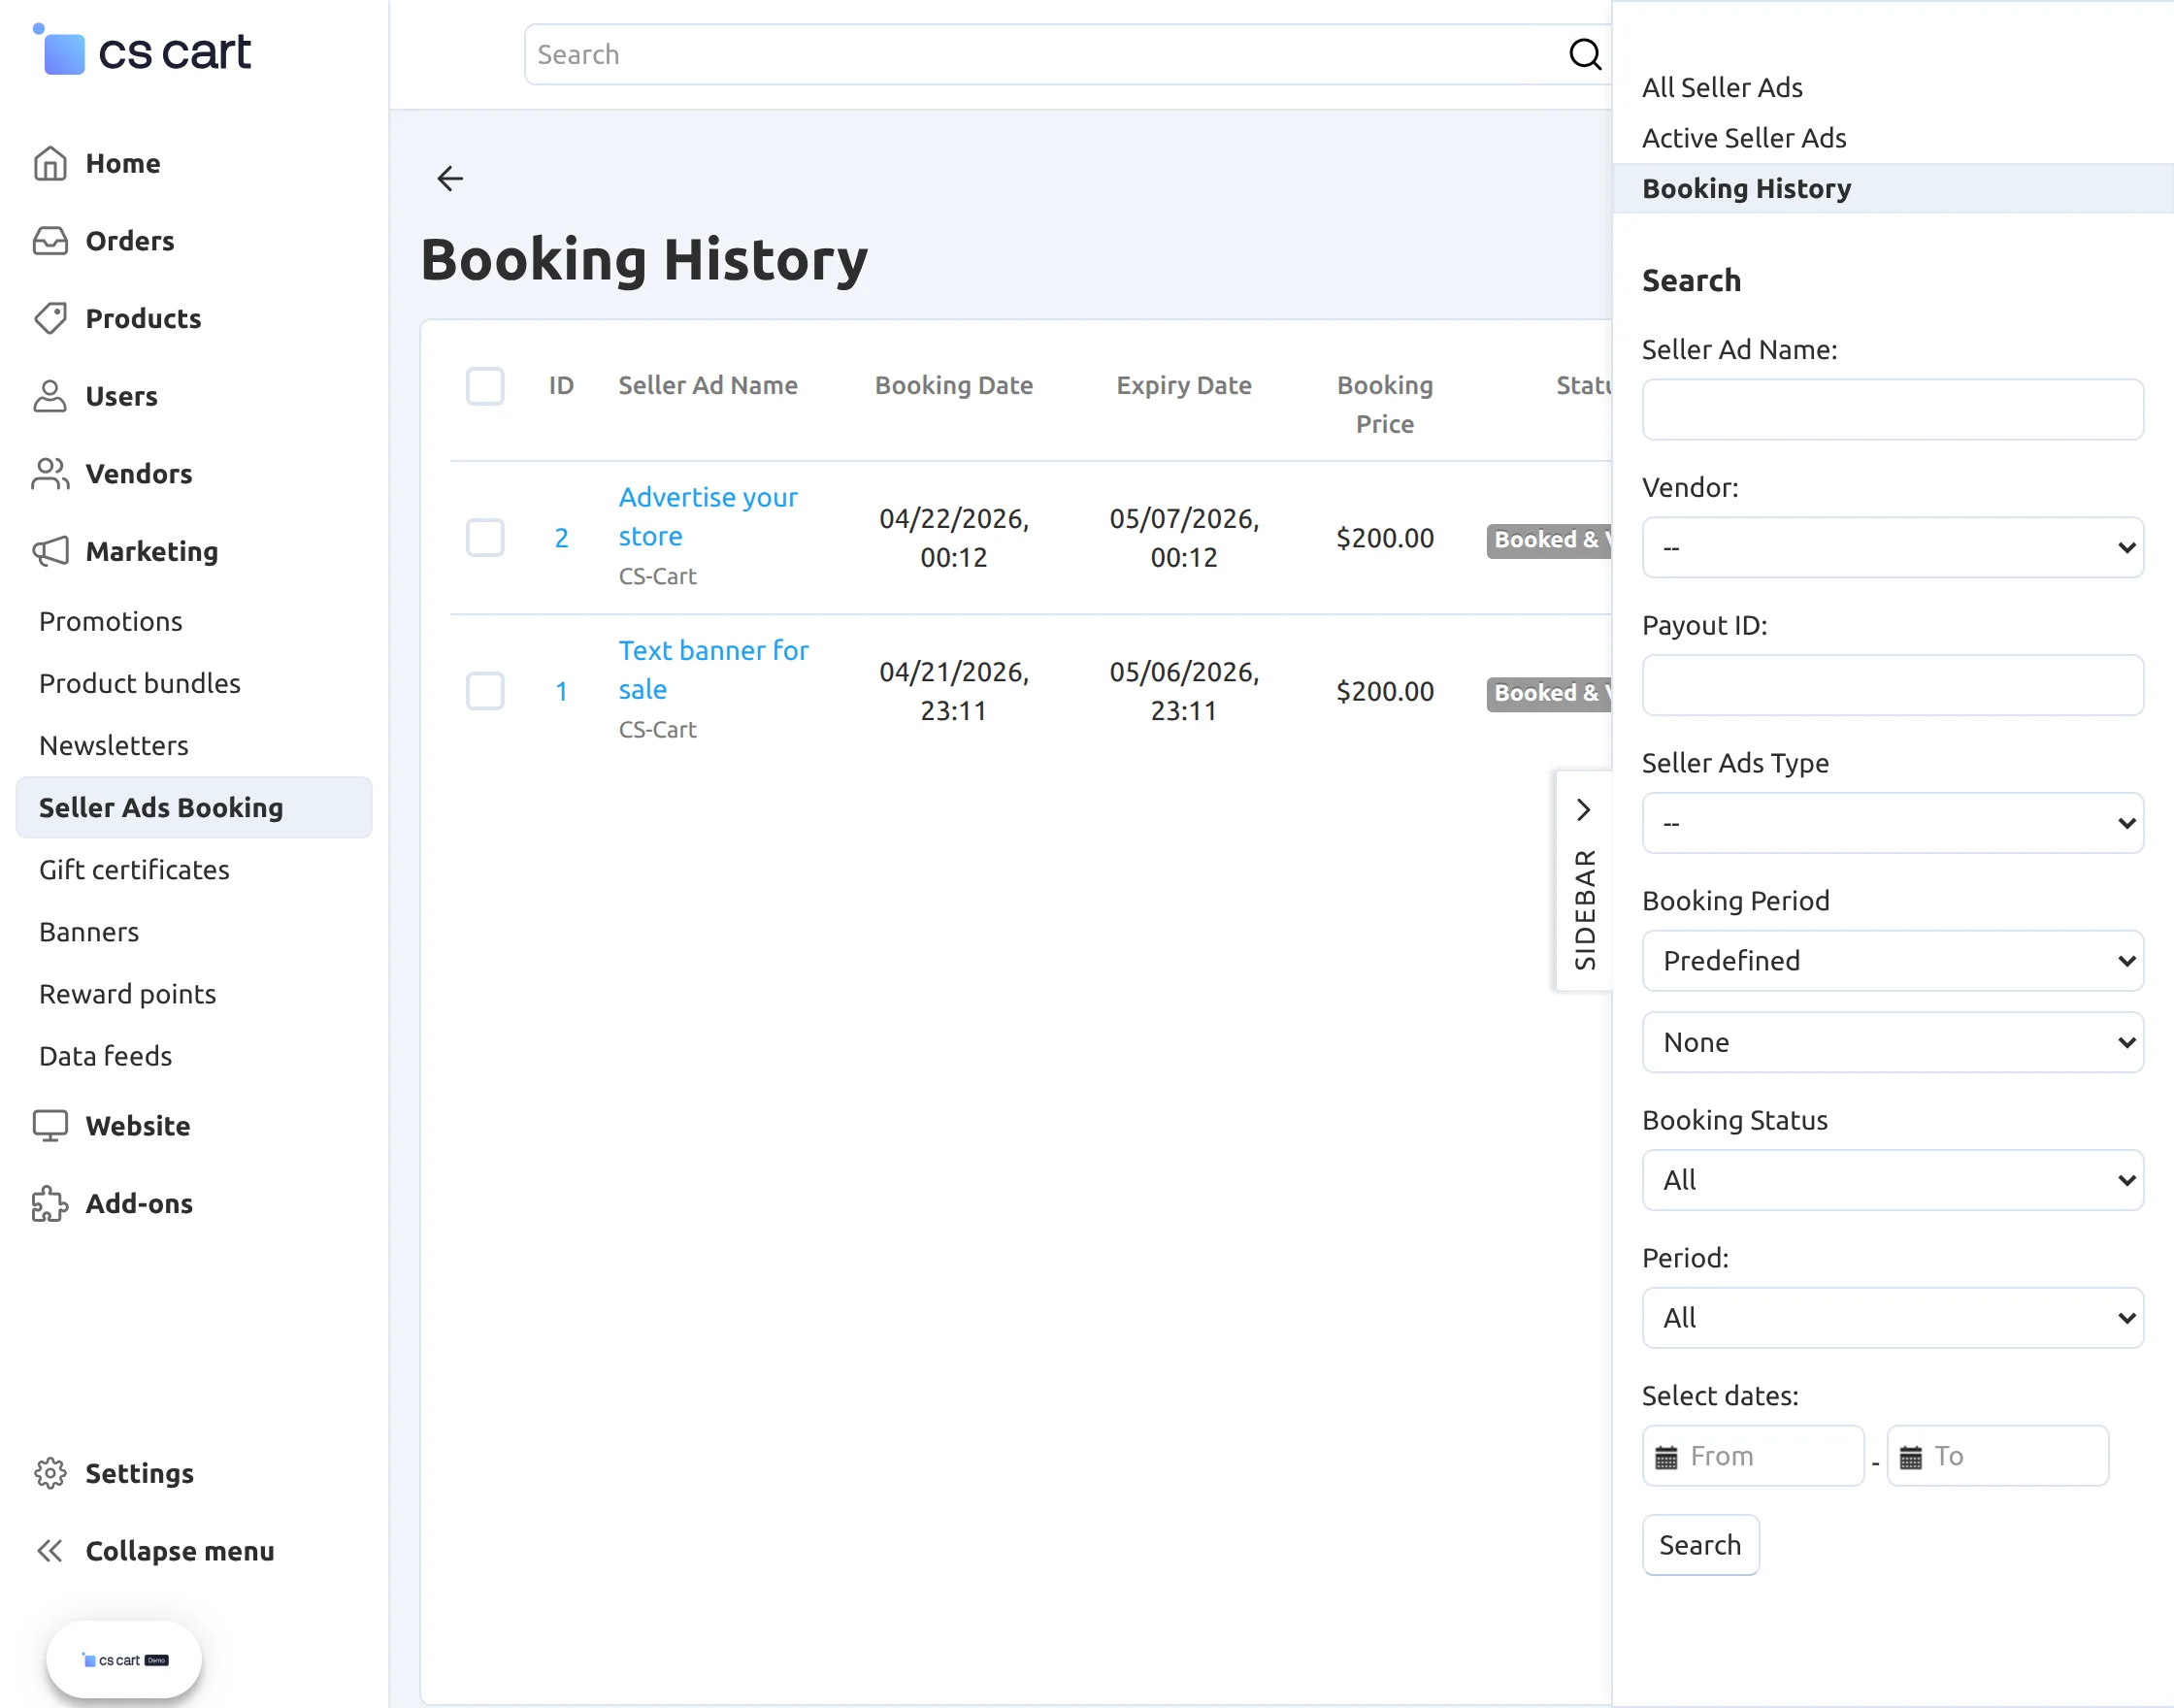Open the Website monitor icon
The height and width of the screenshot is (1708, 2174).
pyautogui.click(x=50, y=1126)
